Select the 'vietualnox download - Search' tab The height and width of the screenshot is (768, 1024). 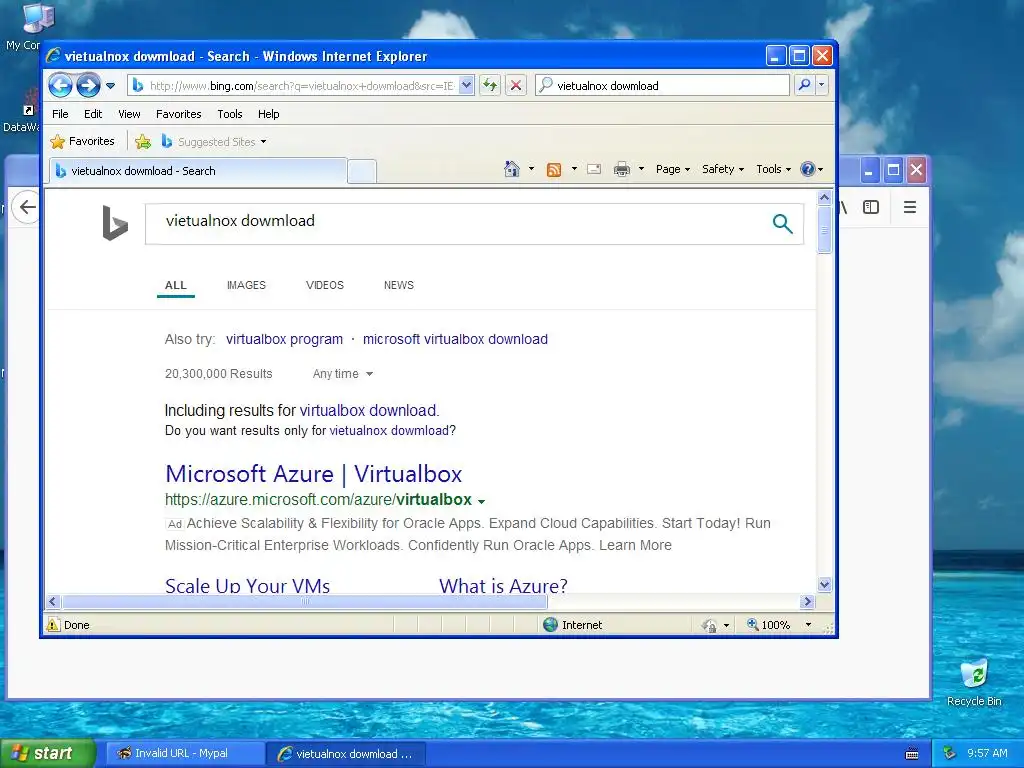[197, 171]
